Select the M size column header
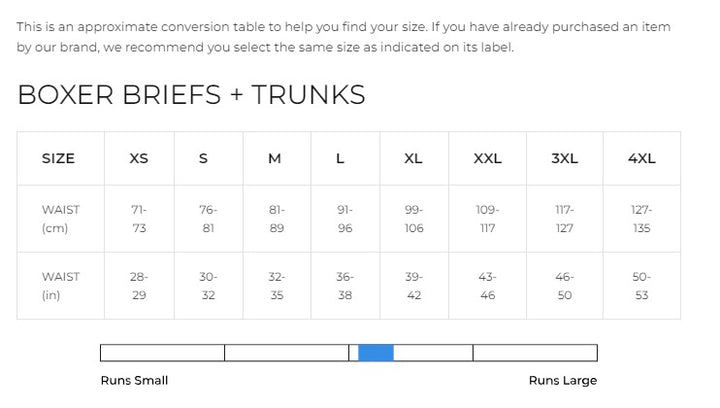Viewport: 720px width, 408px height. [x=275, y=158]
